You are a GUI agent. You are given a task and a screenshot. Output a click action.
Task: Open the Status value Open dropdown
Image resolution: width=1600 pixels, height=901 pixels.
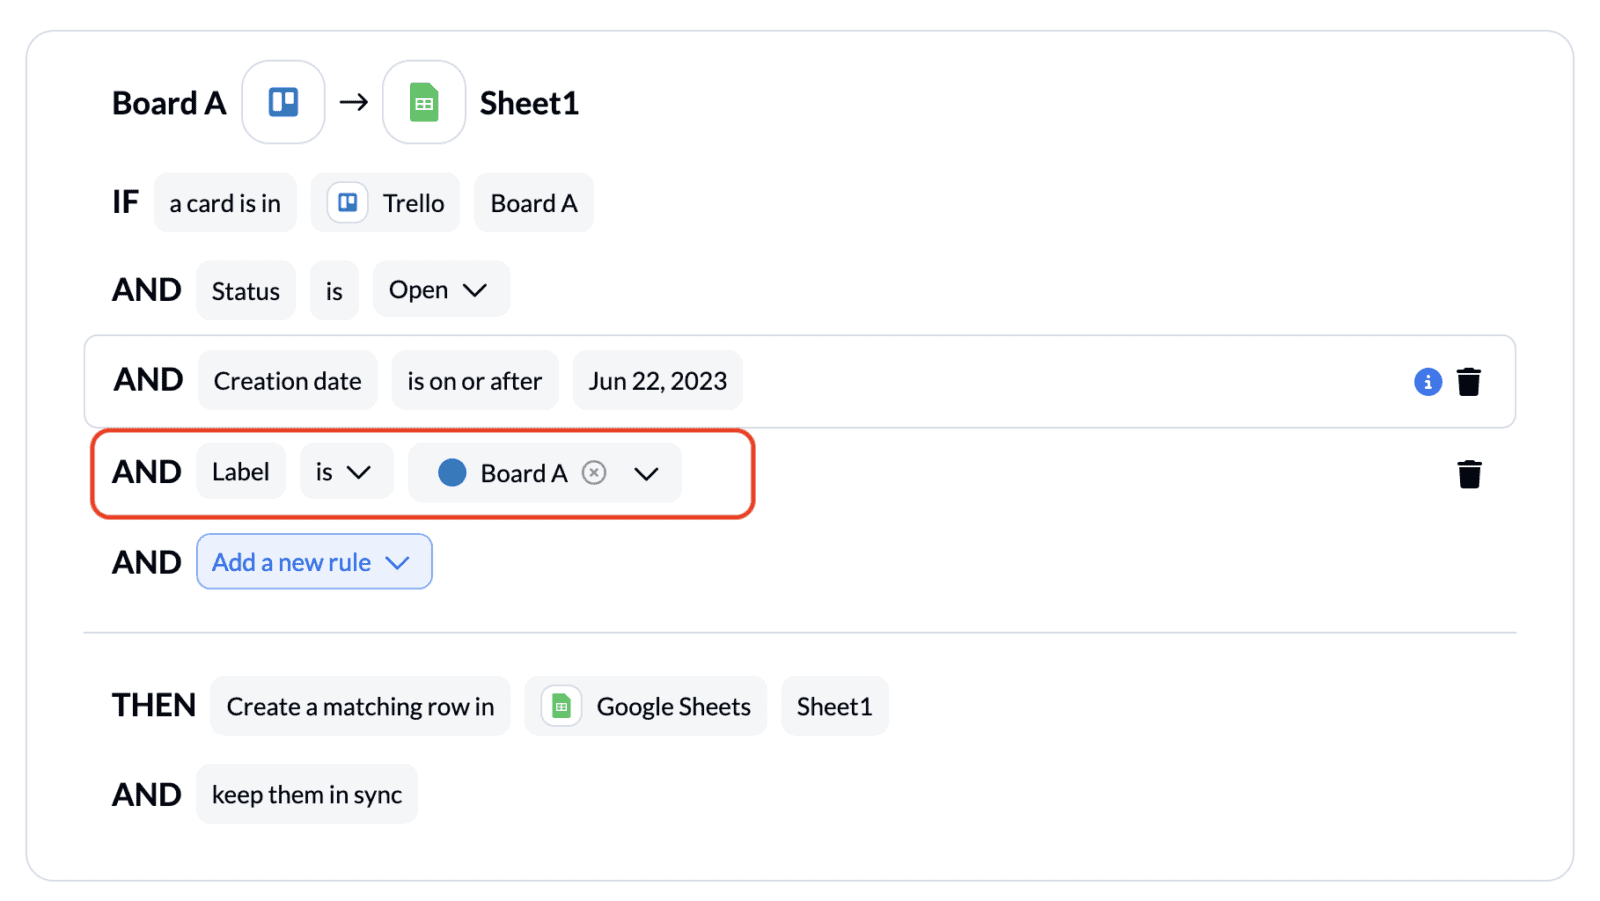coord(441,290)
